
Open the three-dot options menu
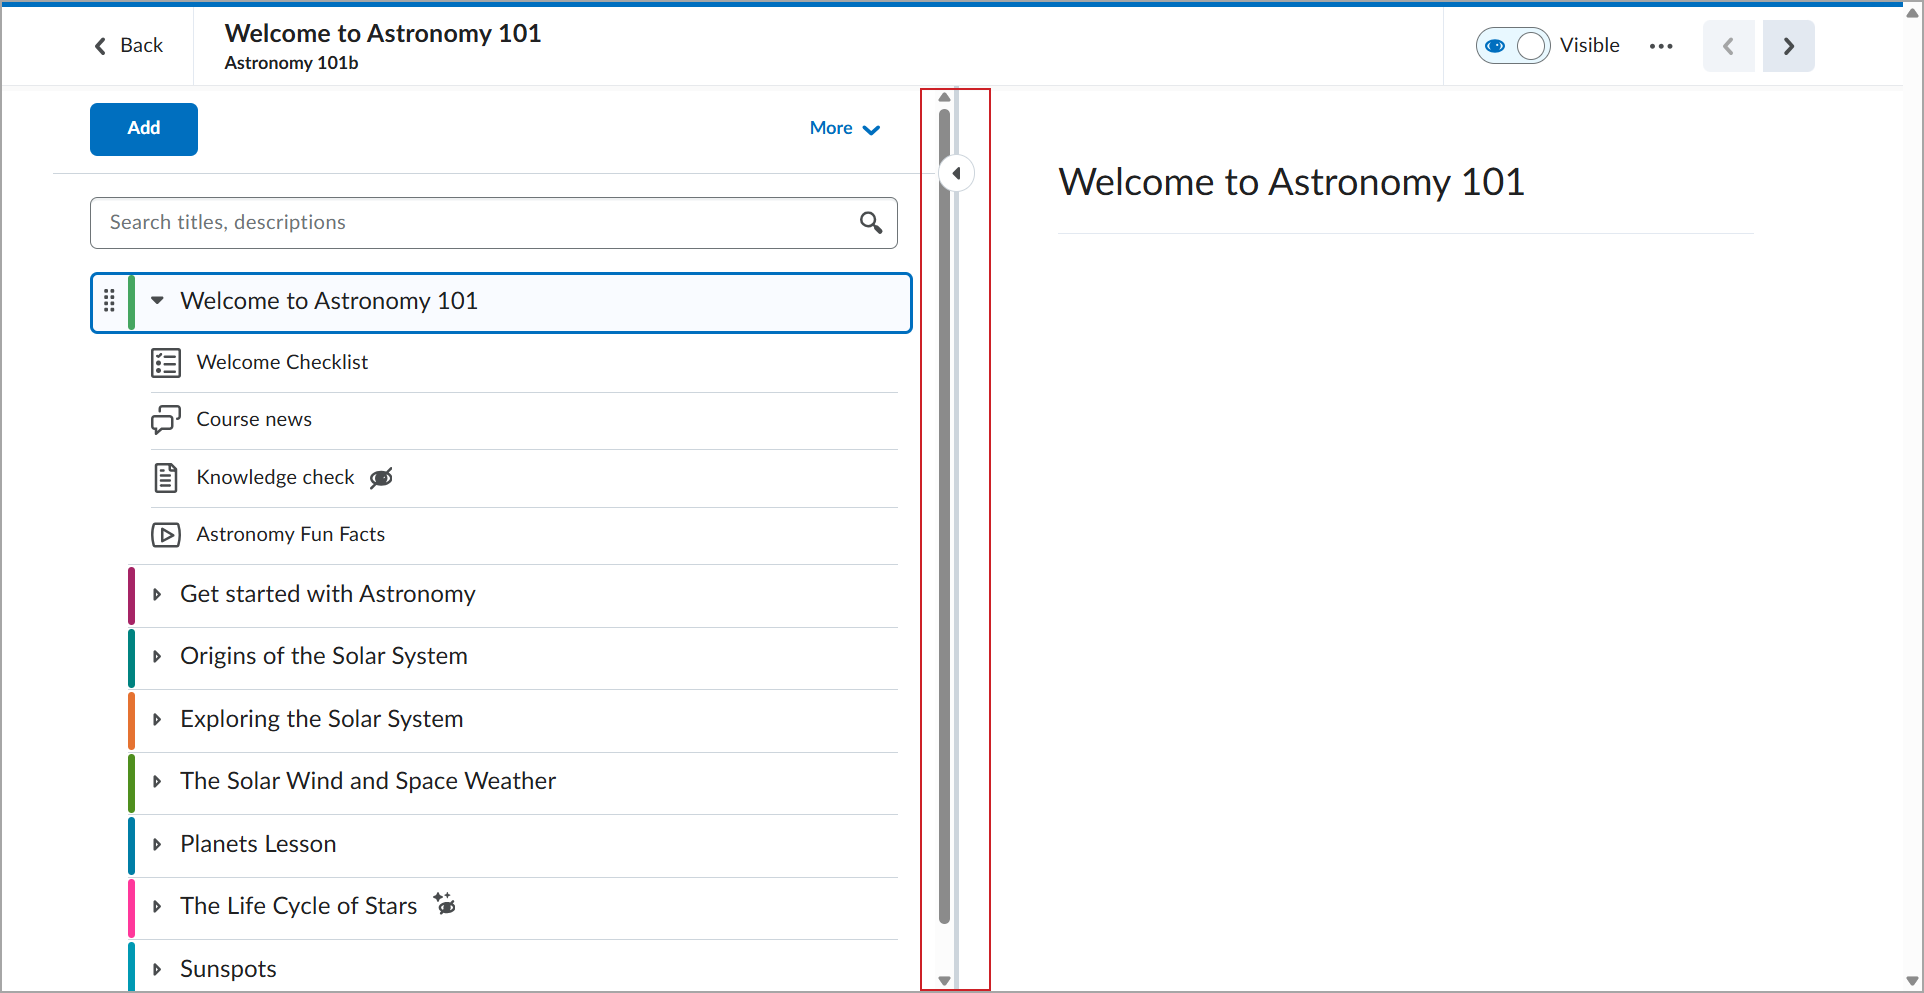(1661, 46)
